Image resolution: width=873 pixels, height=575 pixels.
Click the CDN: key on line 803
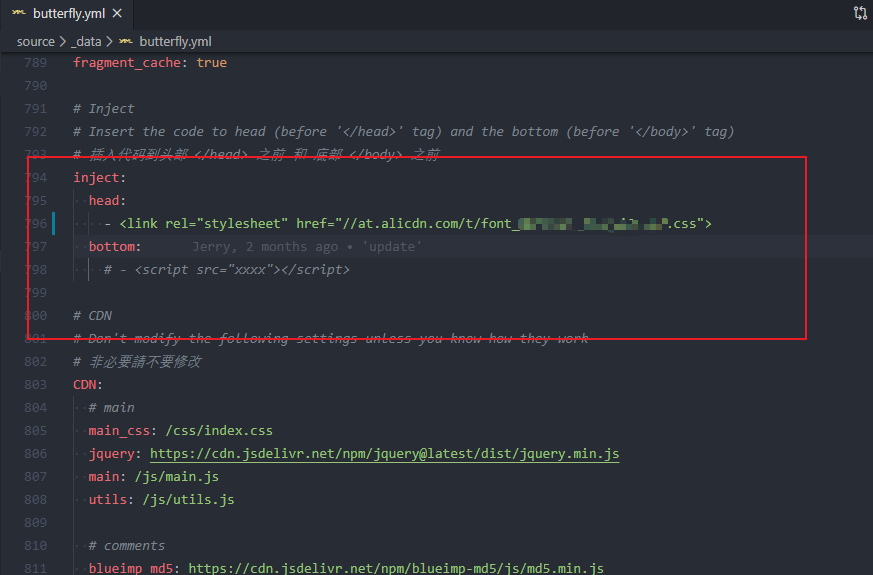[x=87, y=385]
